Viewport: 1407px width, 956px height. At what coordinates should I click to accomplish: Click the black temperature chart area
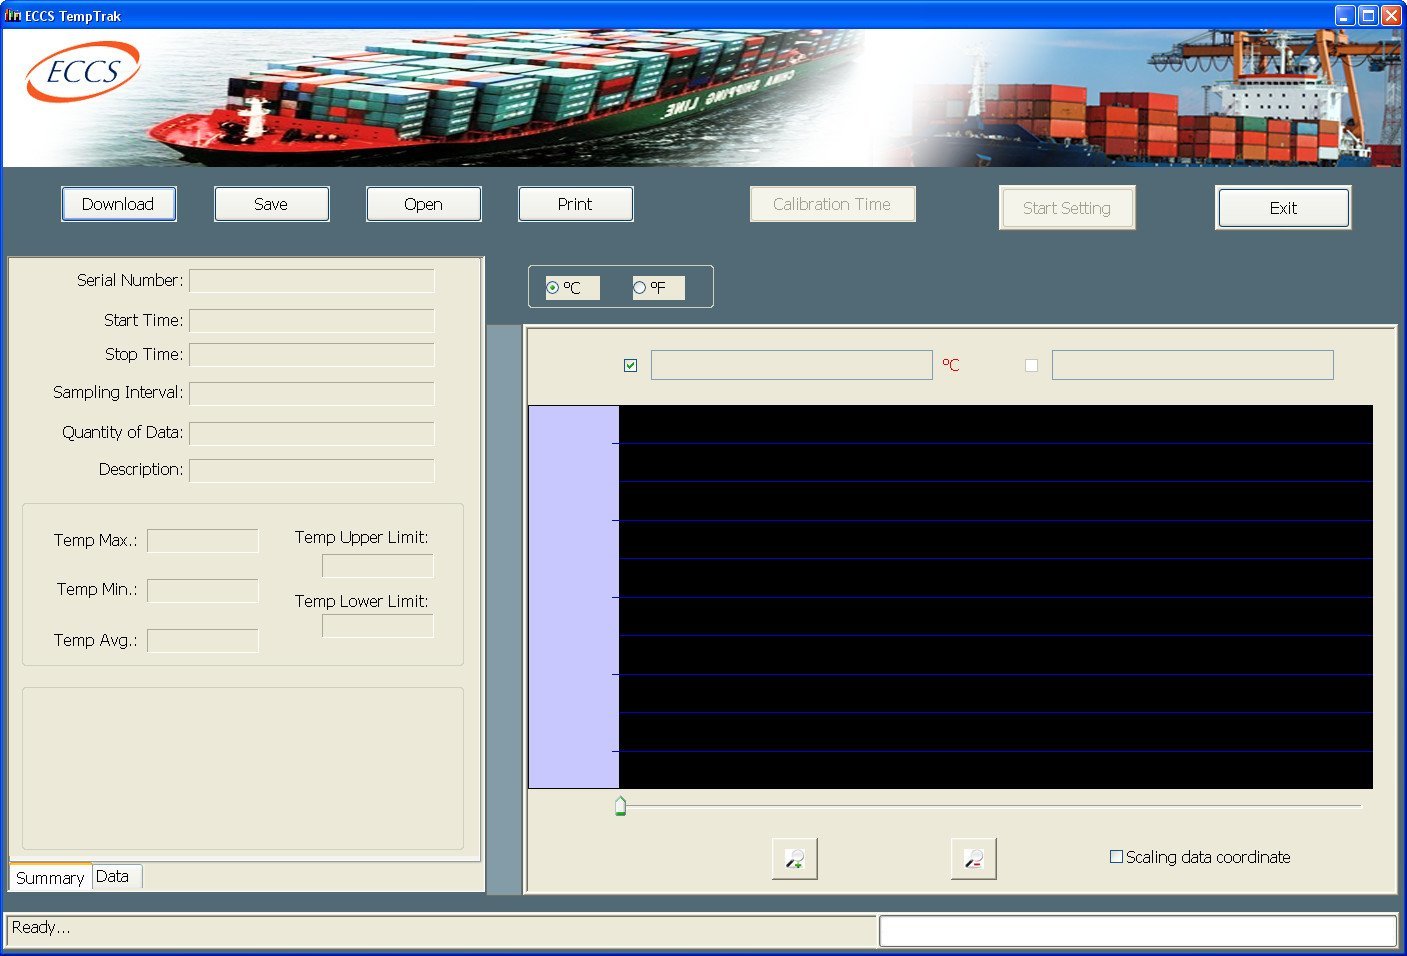click(x=996, y=597)
